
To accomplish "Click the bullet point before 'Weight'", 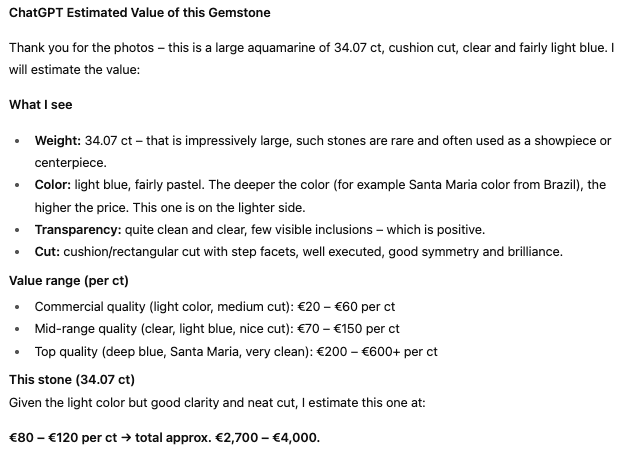I will pyautogui.click(x=17, y=141).
